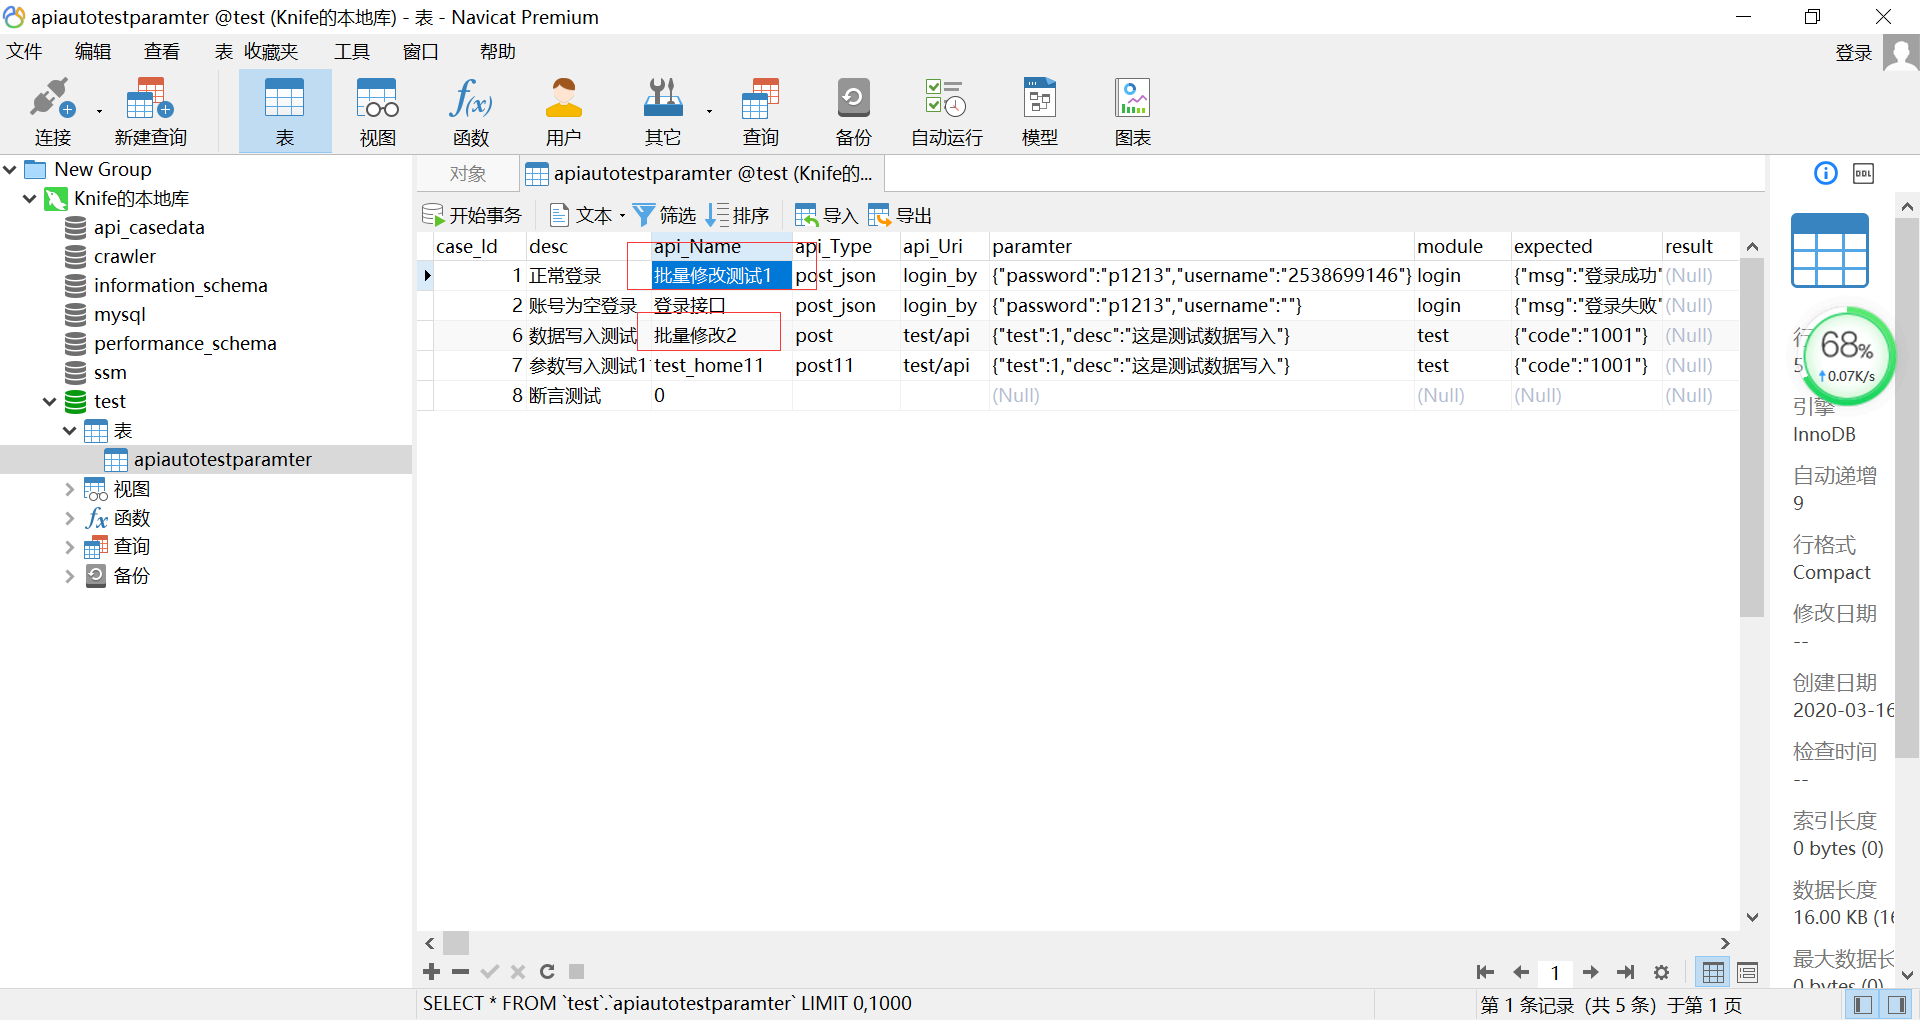
Task: Add a new record with plus icon
Action: pos(432,971)
